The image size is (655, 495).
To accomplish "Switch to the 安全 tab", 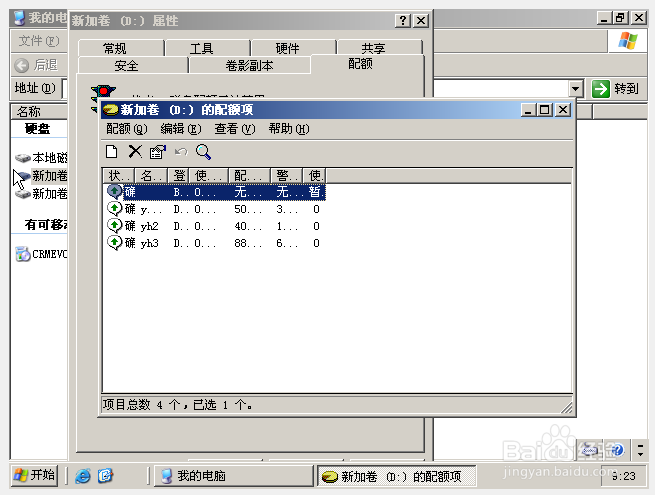I will click(133, 66).
